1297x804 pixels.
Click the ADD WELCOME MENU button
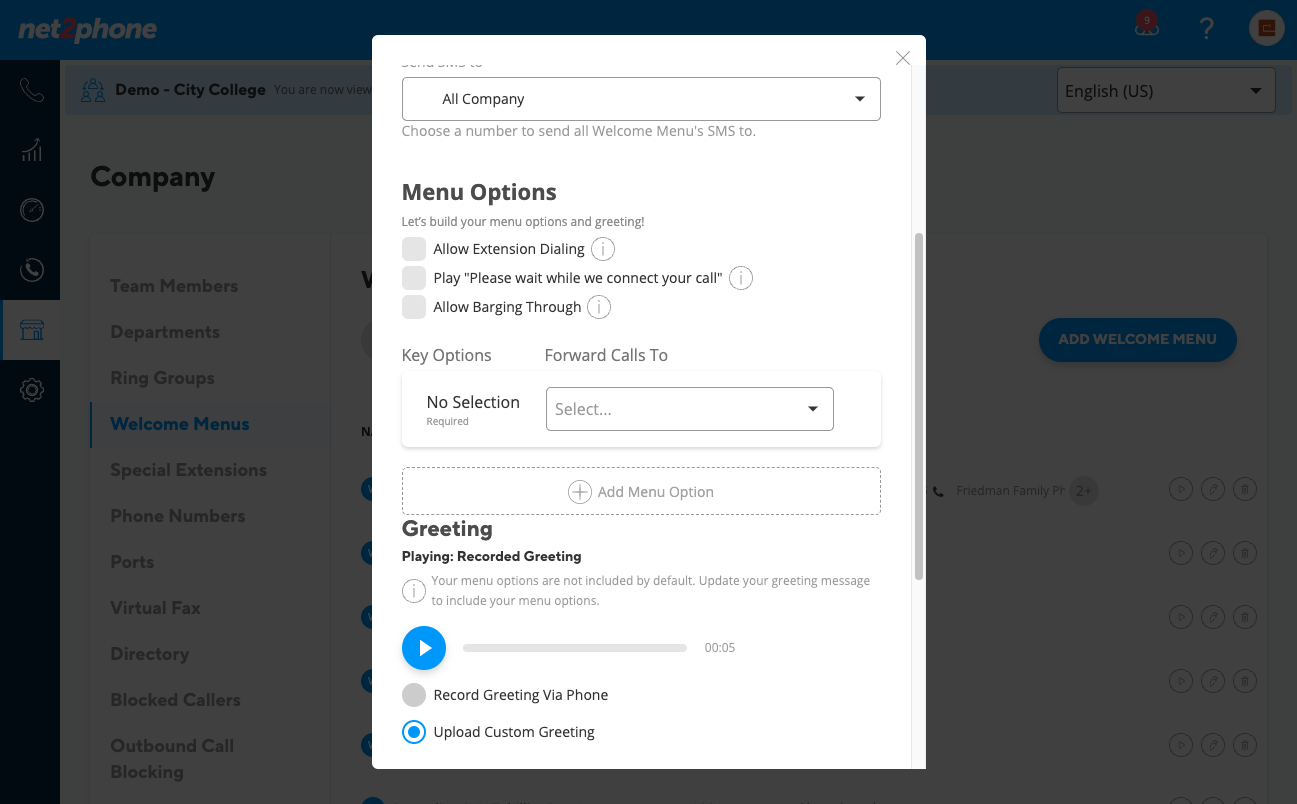tap(1138, 339)
